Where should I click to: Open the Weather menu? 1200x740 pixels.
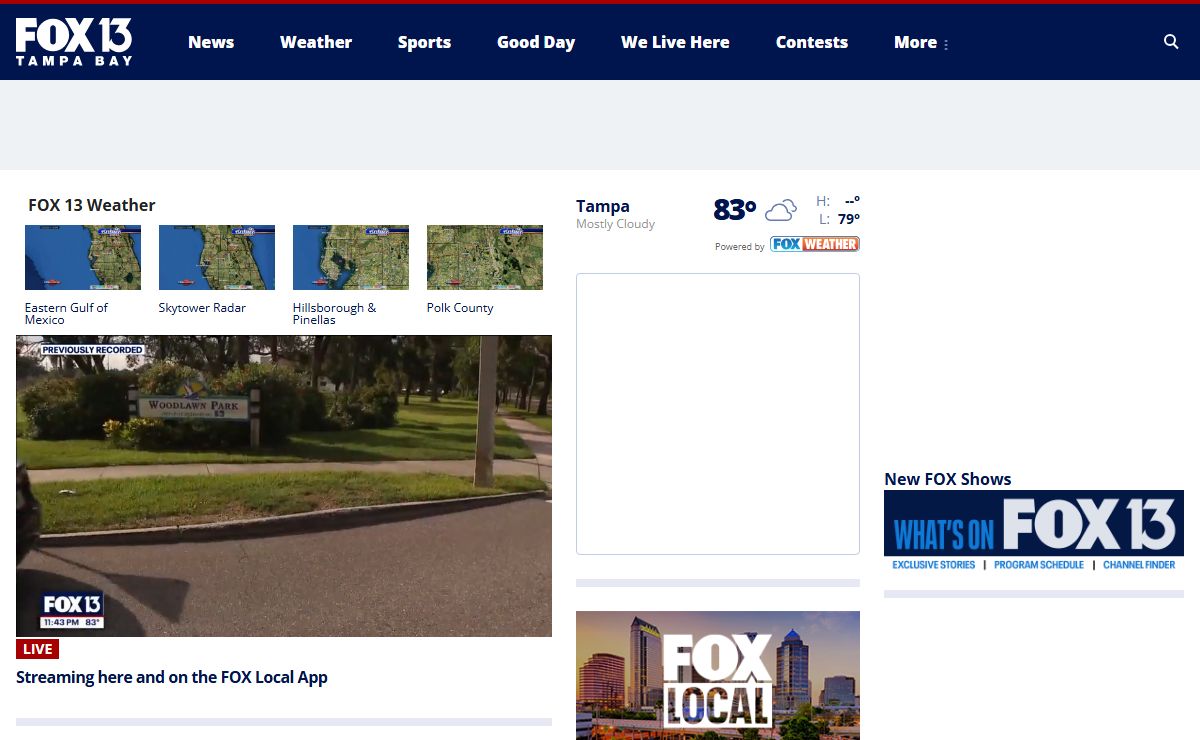point(316,42)
